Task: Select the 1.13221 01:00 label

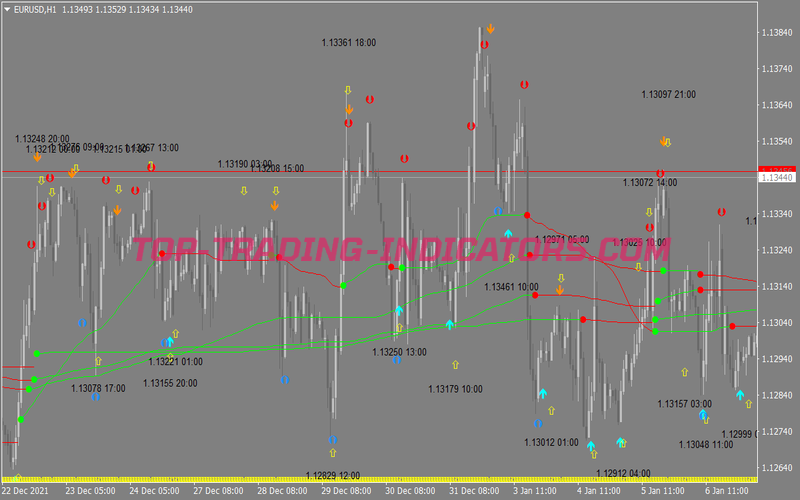Action: (175, 362)
